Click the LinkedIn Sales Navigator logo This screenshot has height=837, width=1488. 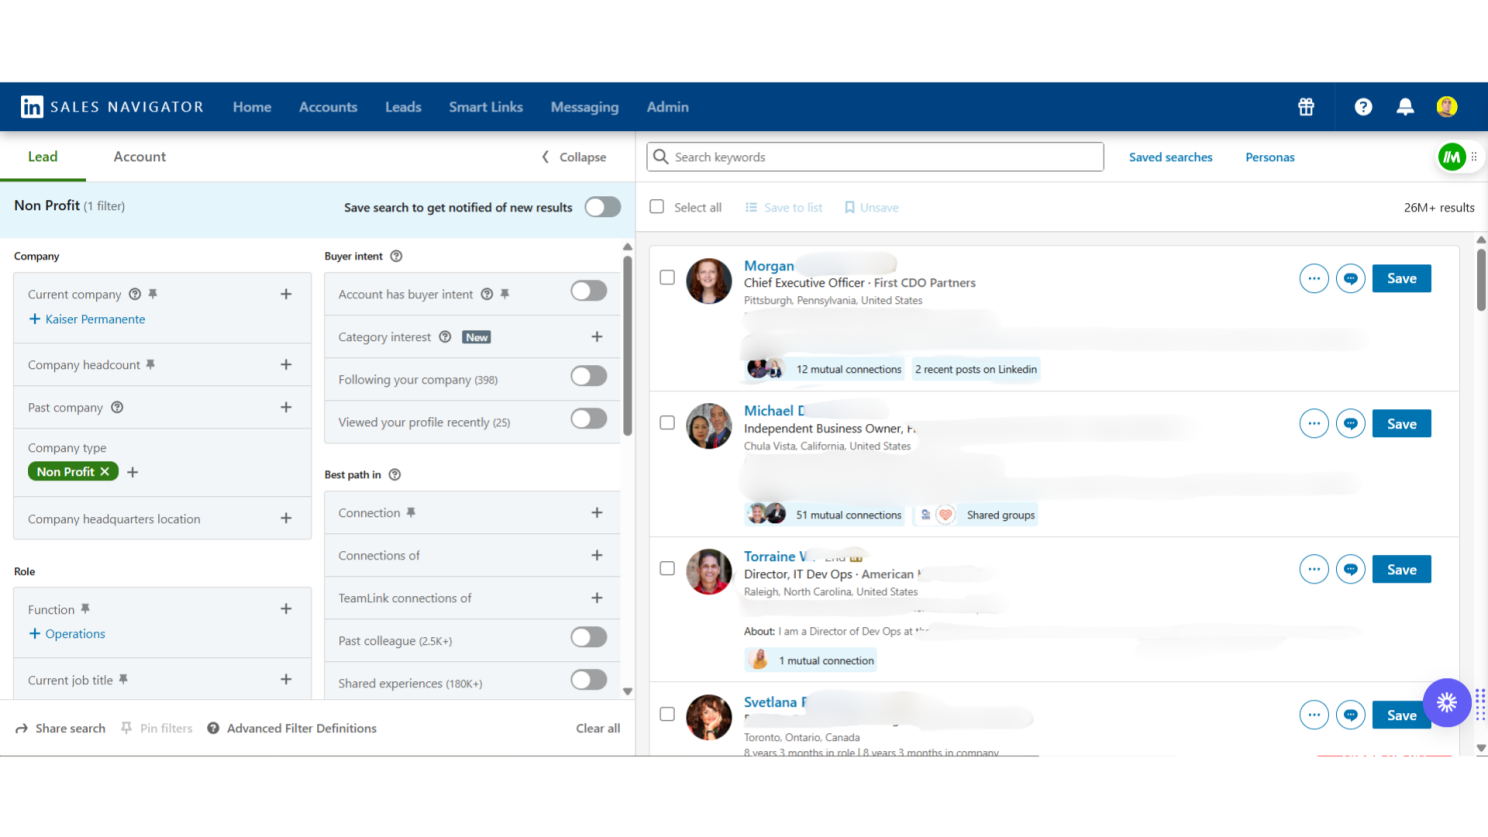(x=112, y=107)
